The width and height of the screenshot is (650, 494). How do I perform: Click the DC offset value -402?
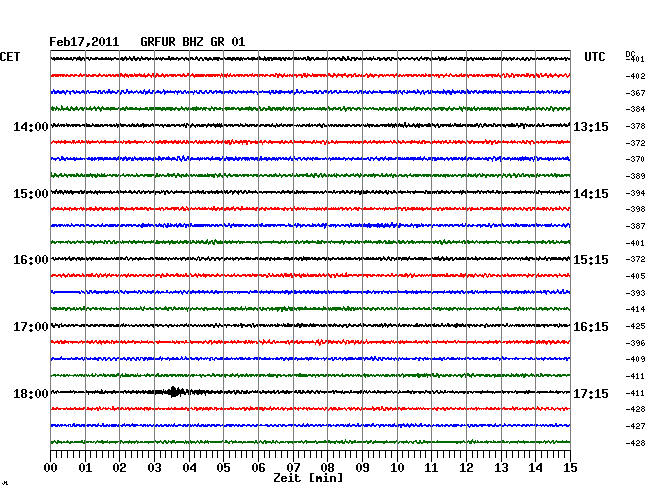(635, 76)
